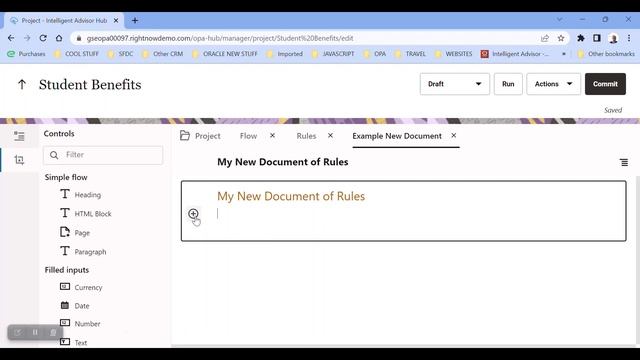Reload the browser page
The height and width of the screenshot is (360, 640).
coord(43,38)
